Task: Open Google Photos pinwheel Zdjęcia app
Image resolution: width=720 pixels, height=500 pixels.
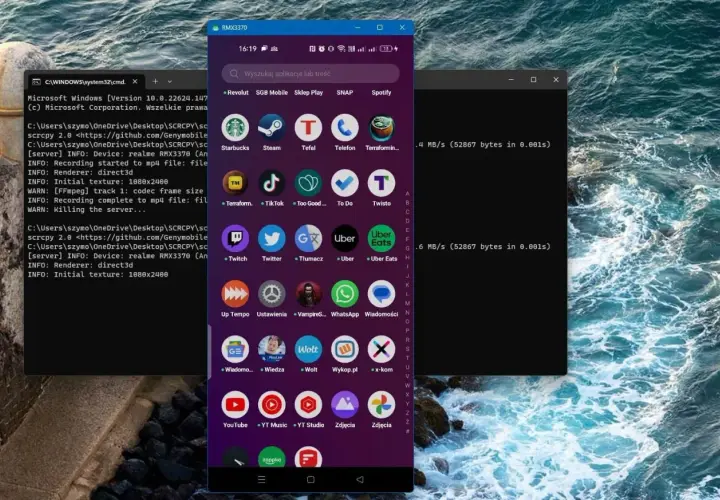Action: (381, 404)
